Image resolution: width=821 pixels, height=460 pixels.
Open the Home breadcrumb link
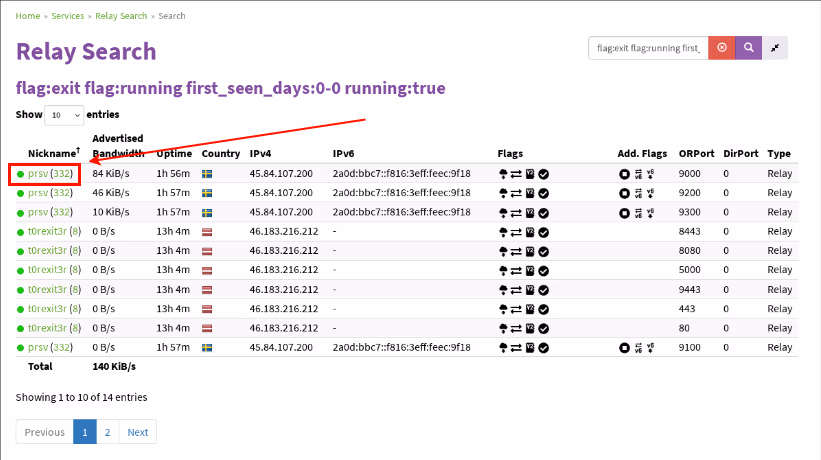point(28,16)
